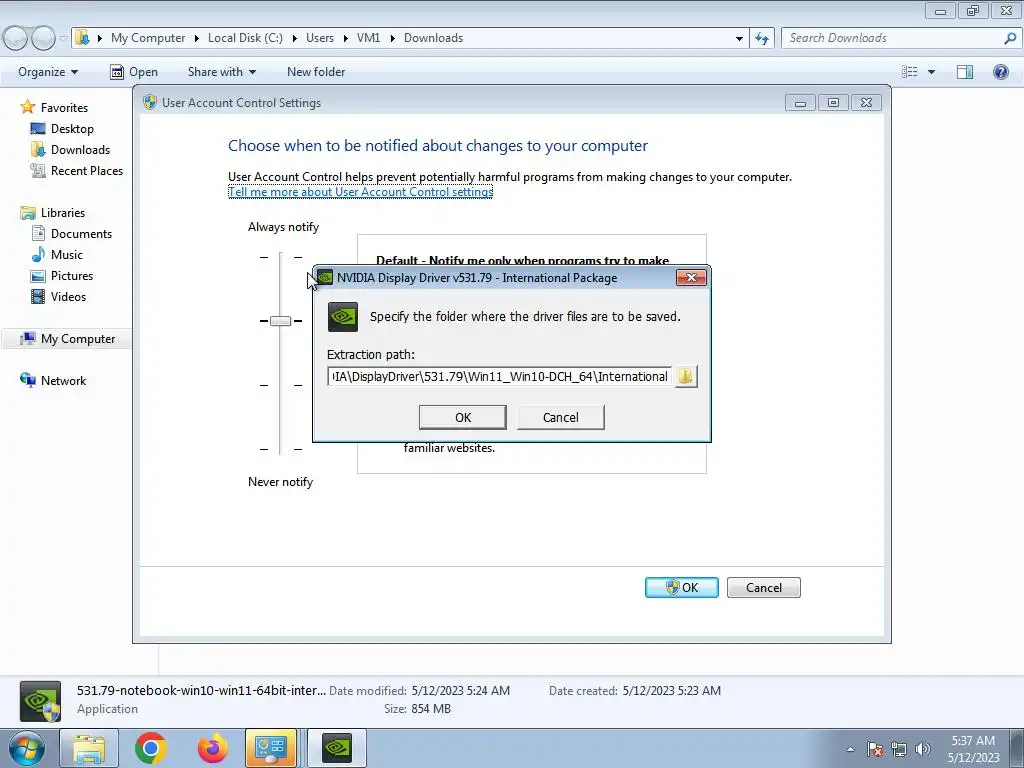Click the volume speaker tray icon
Image resolution: width=1024 pixels, height=768 pixels.
click(x=922, y=749)
